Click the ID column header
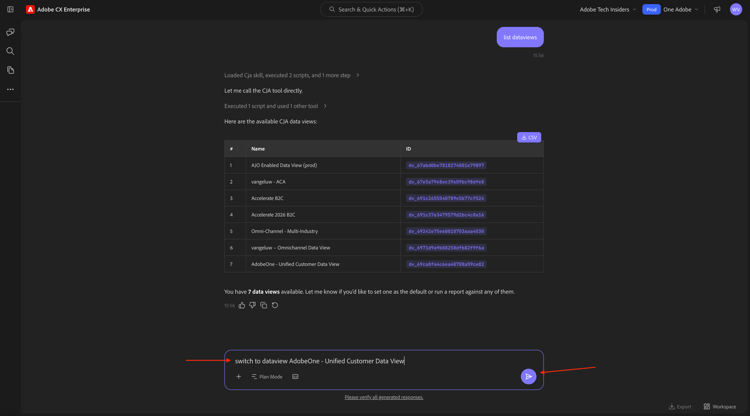This screenshot has width=750, height=416. tap(408, 149)
